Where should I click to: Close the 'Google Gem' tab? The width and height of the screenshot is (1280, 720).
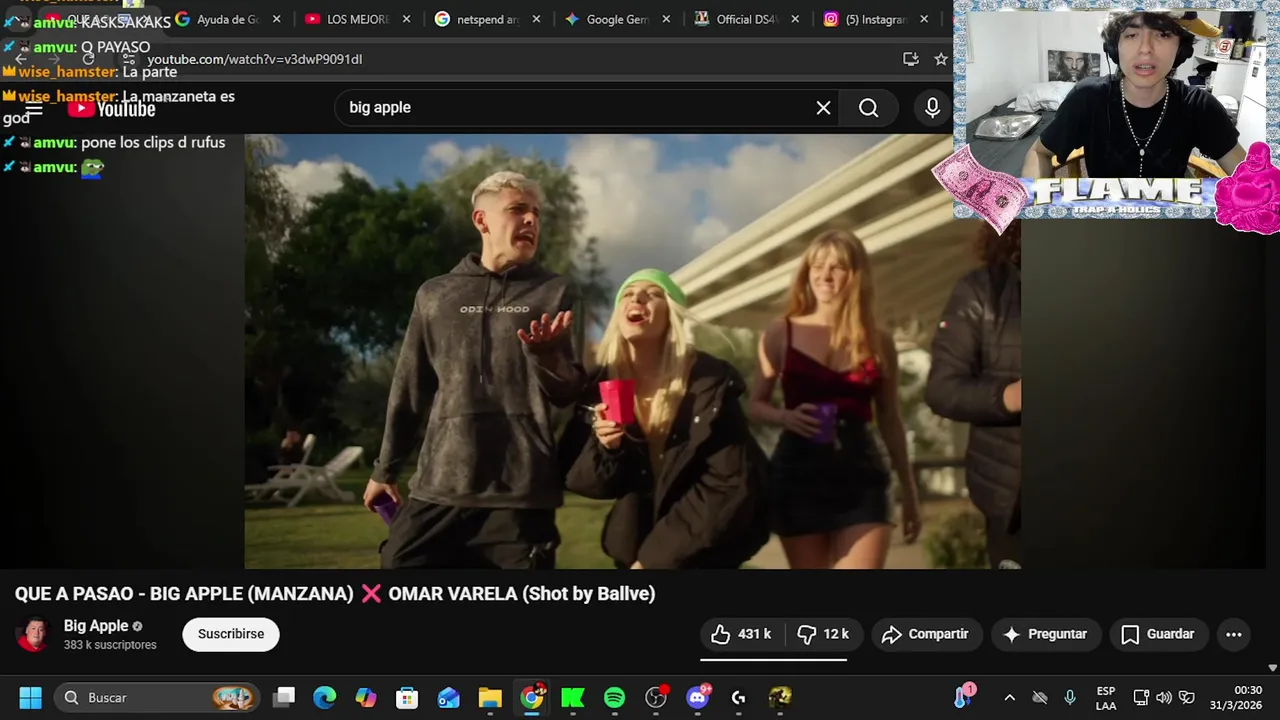coord(666,19)
